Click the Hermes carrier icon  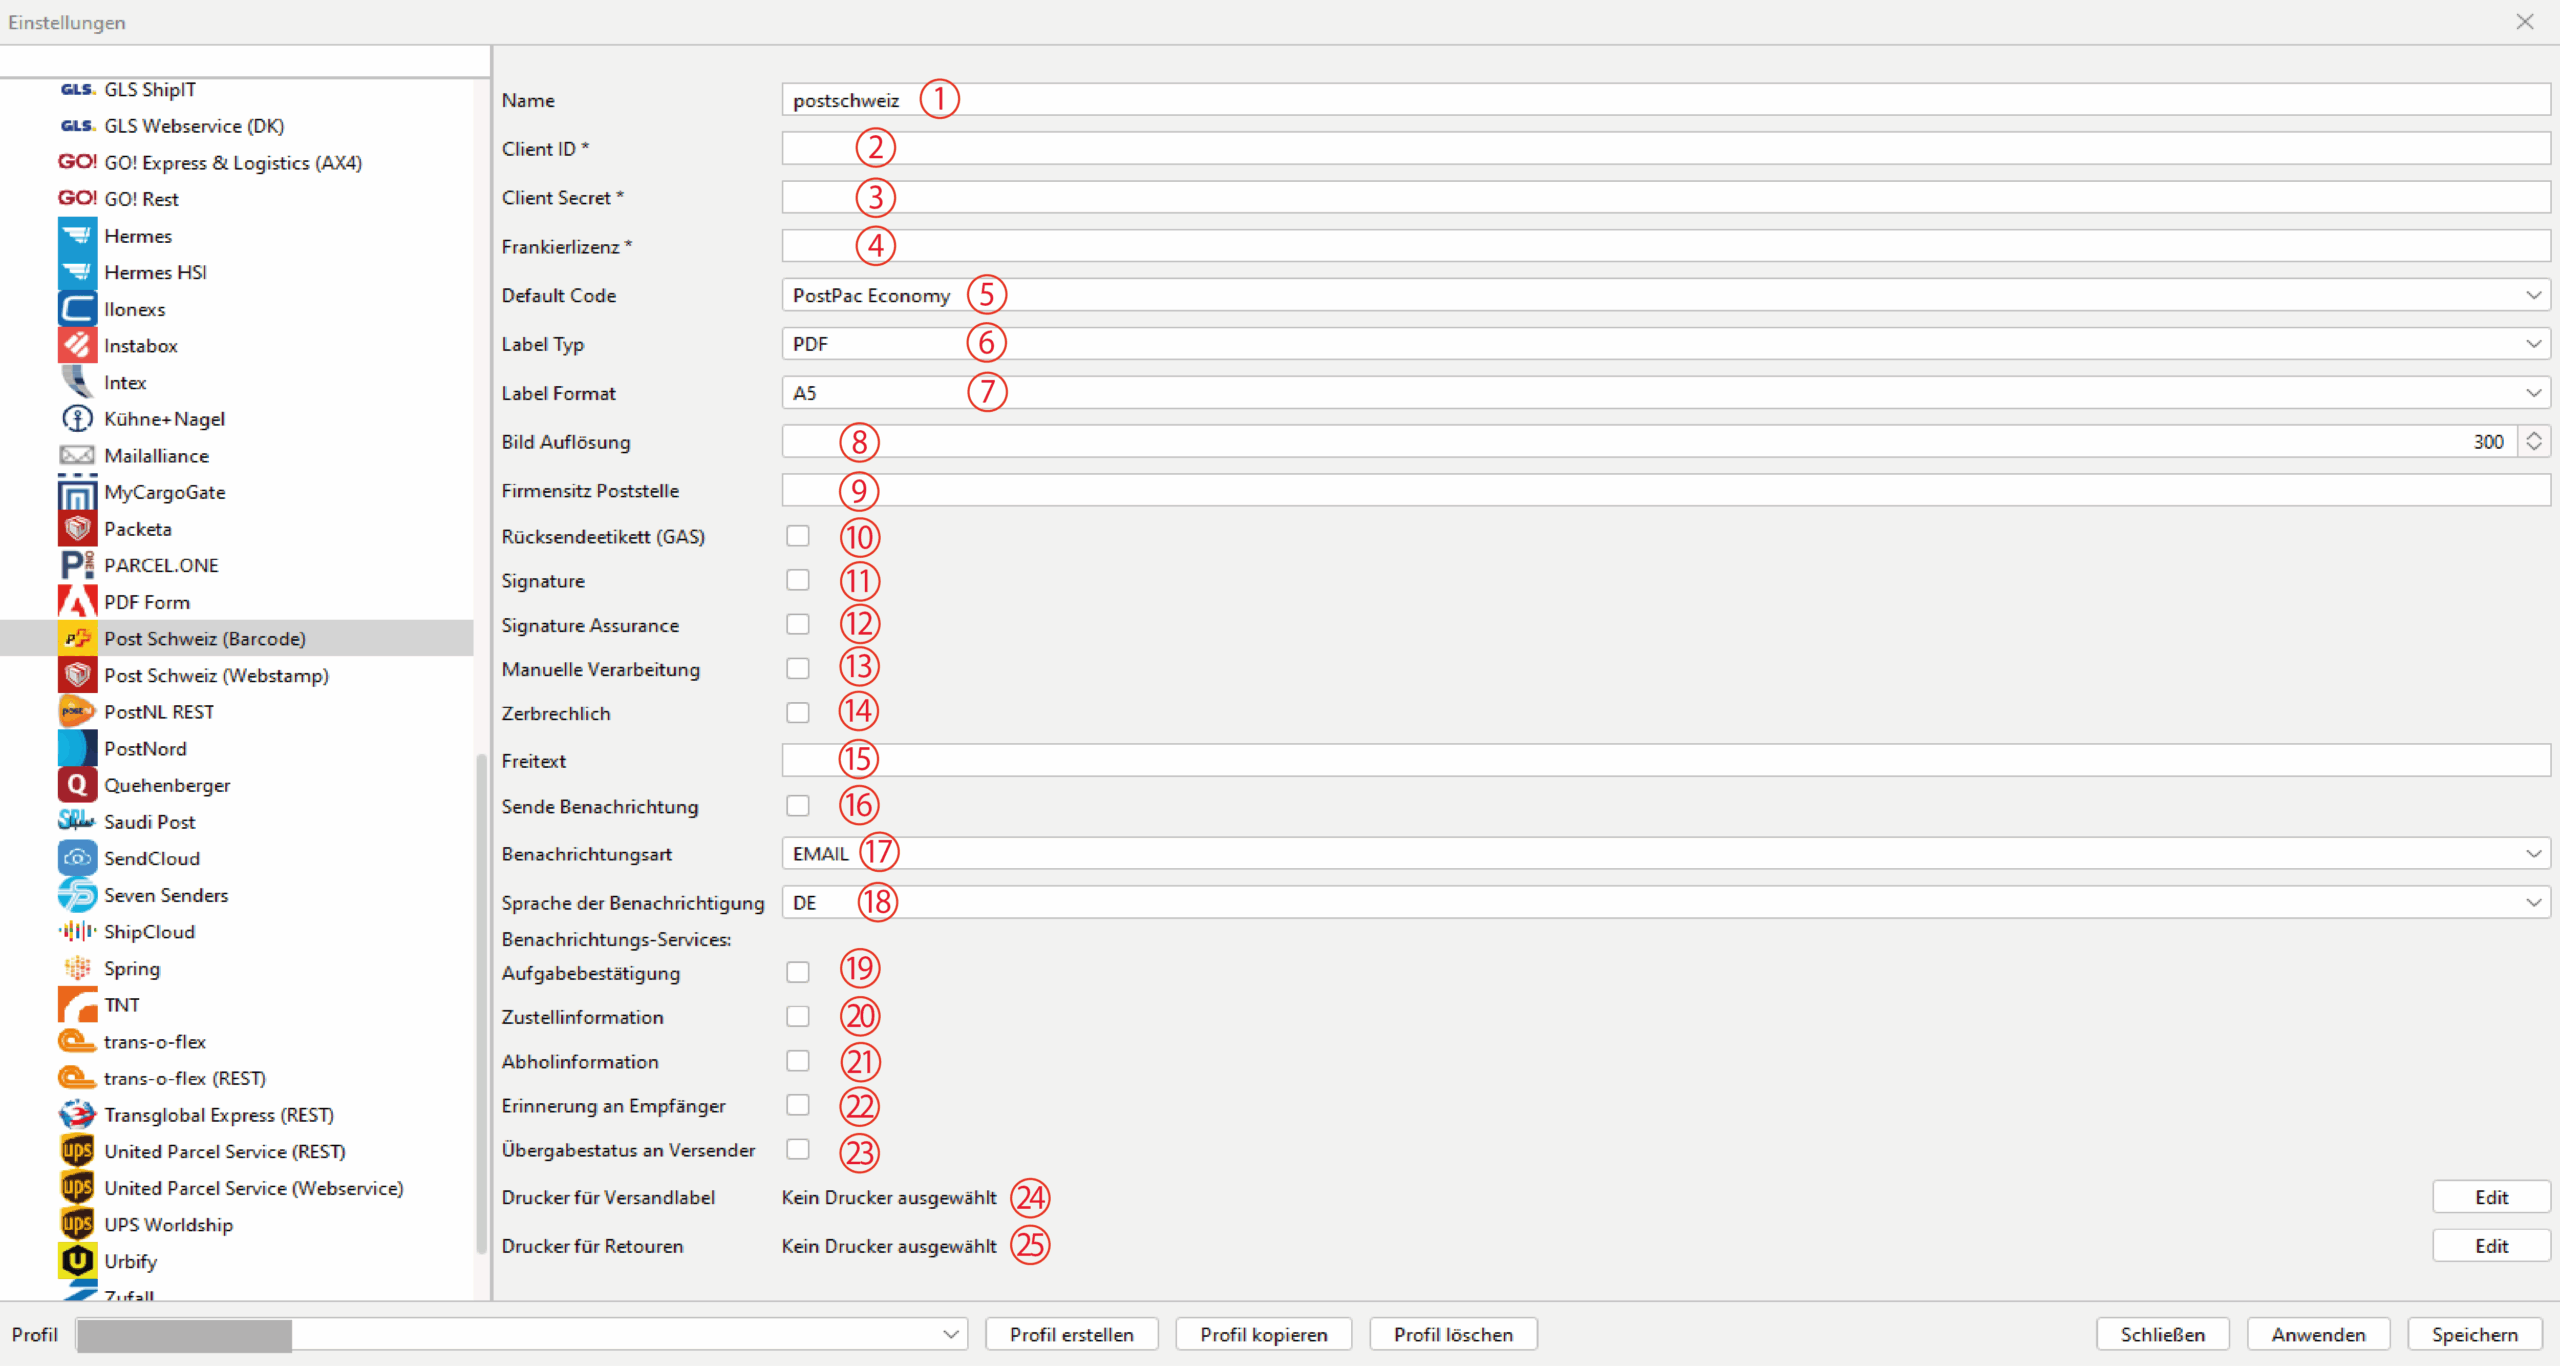click(x=77, y=236)
